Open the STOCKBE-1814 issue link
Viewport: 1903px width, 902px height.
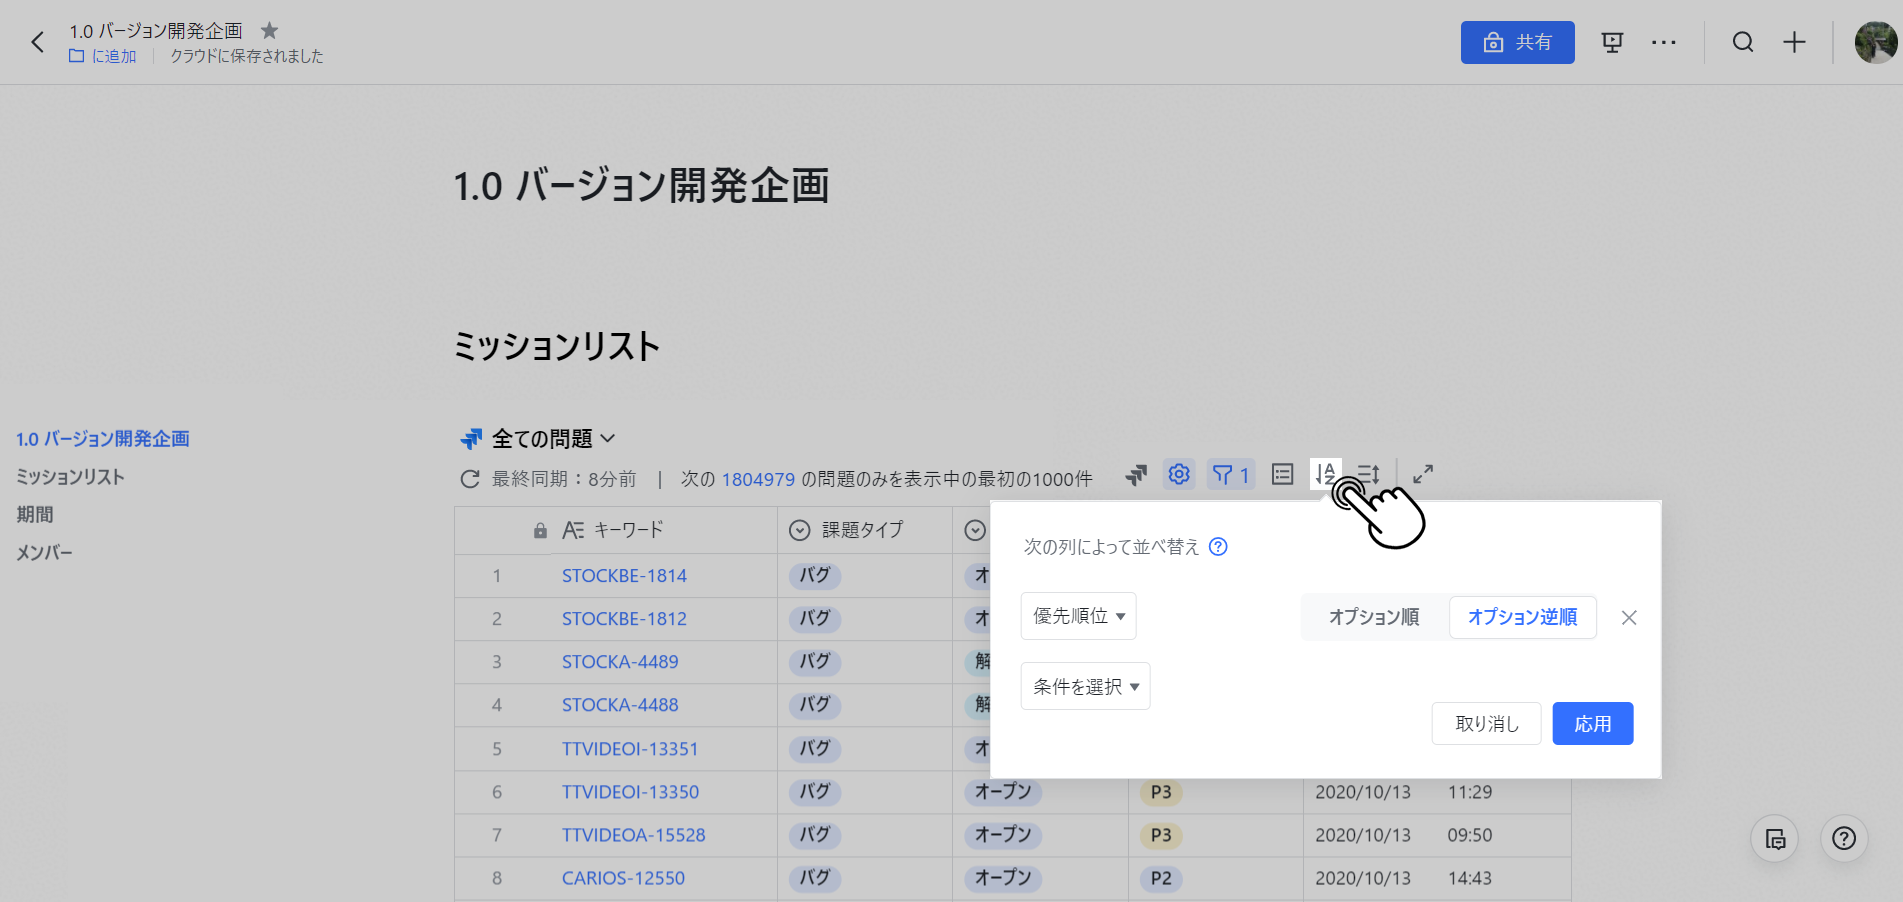[x=624, y=576]
